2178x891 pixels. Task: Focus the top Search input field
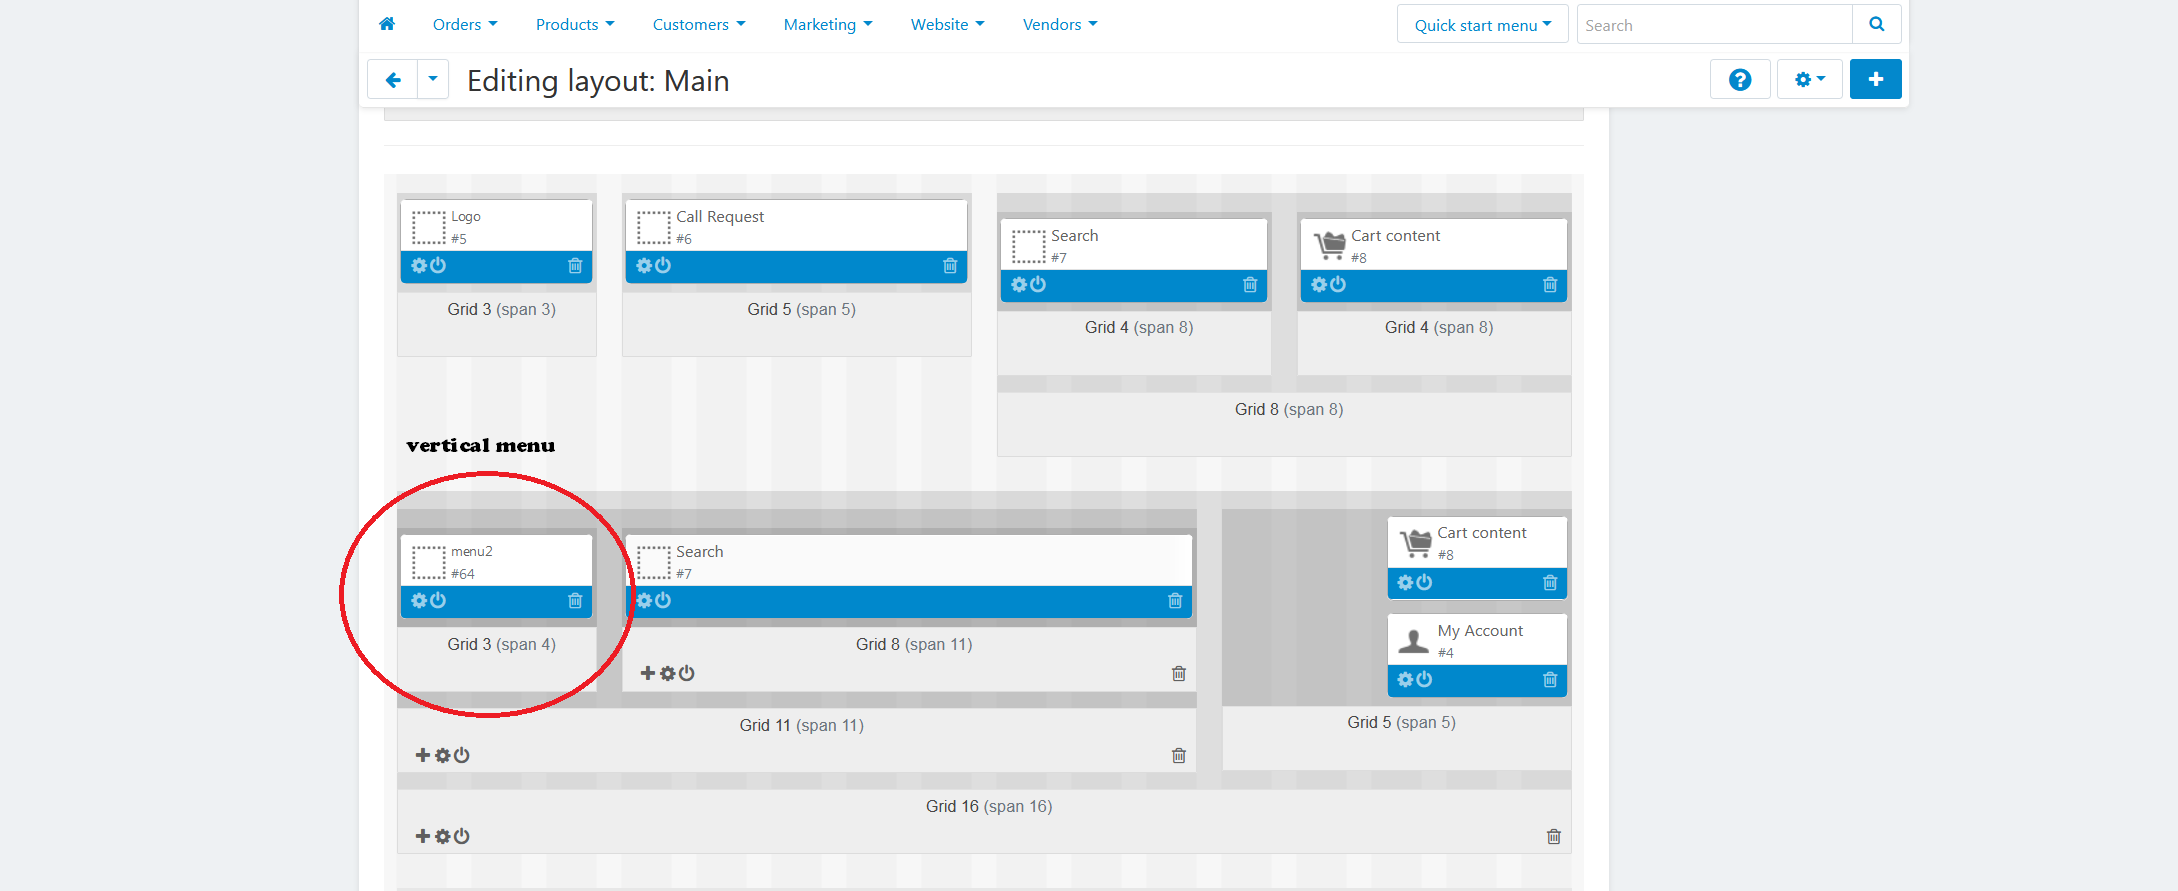1714,25
